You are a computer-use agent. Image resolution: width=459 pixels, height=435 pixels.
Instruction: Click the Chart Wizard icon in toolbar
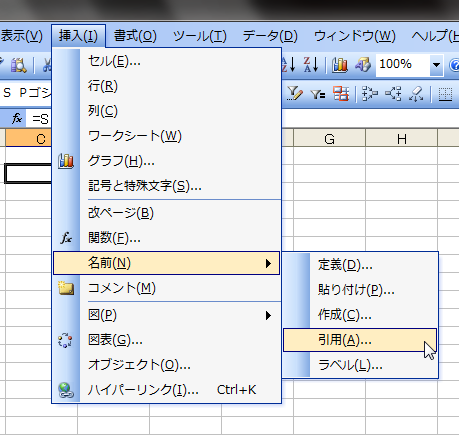[339, 64]
